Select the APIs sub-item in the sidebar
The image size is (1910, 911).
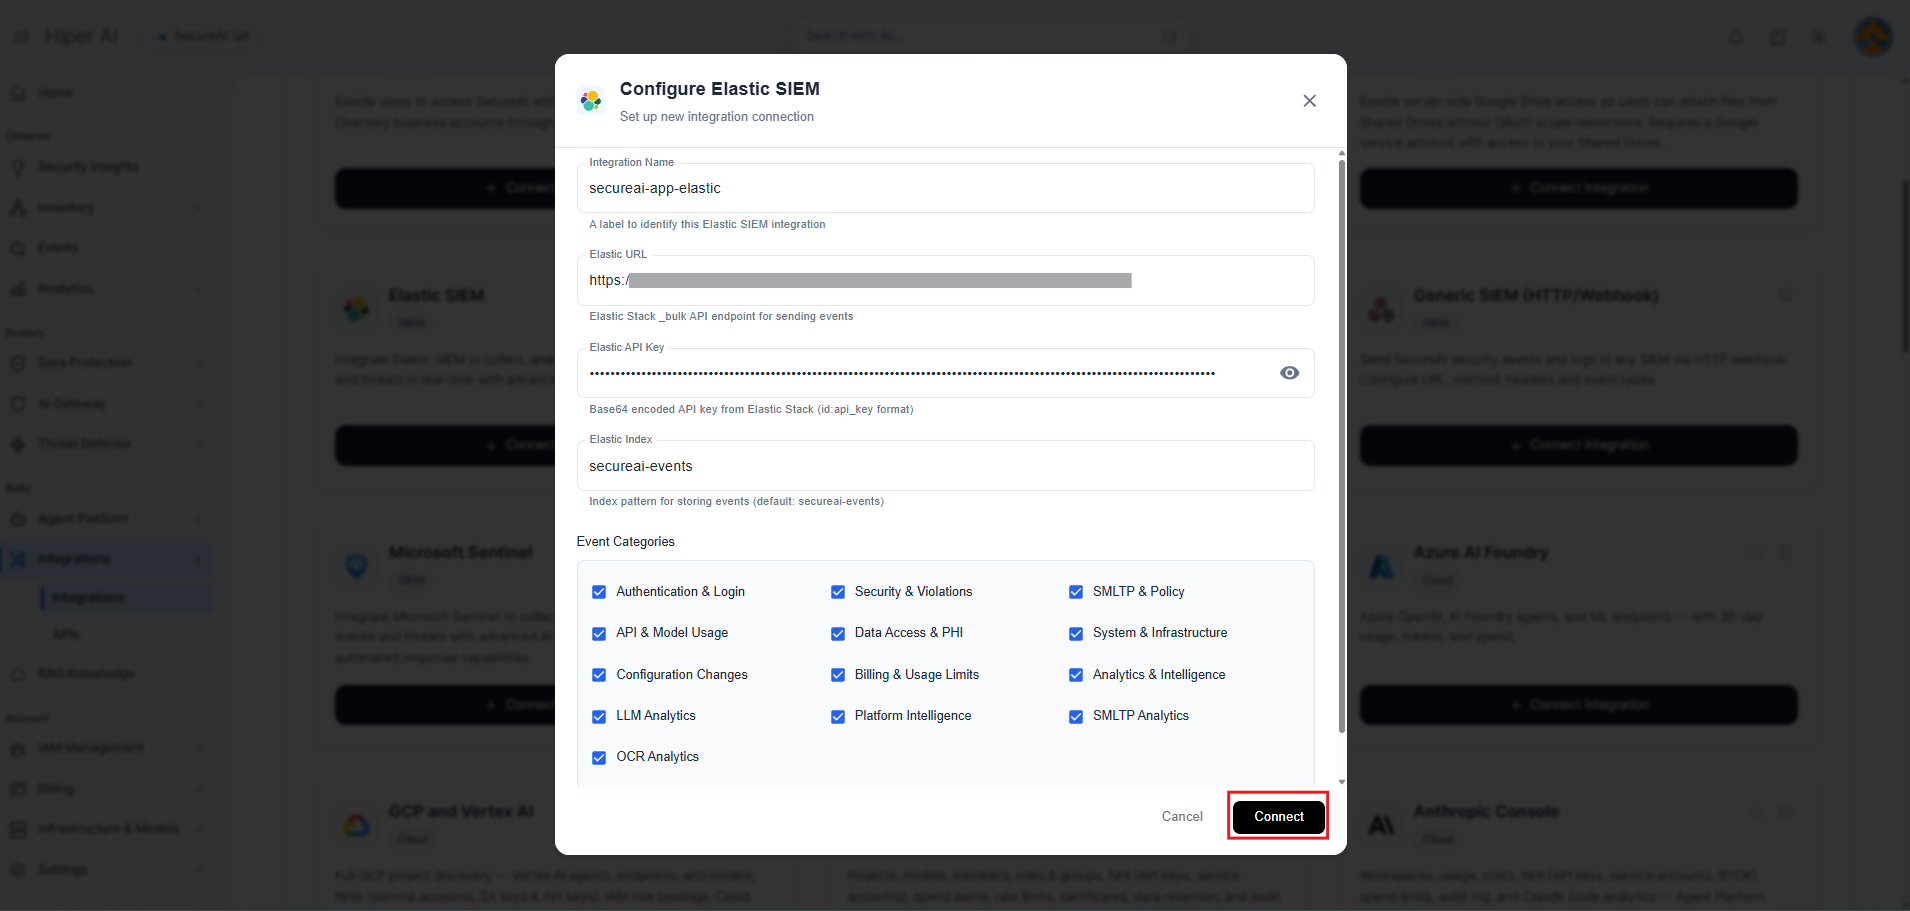tap(66, 635)
